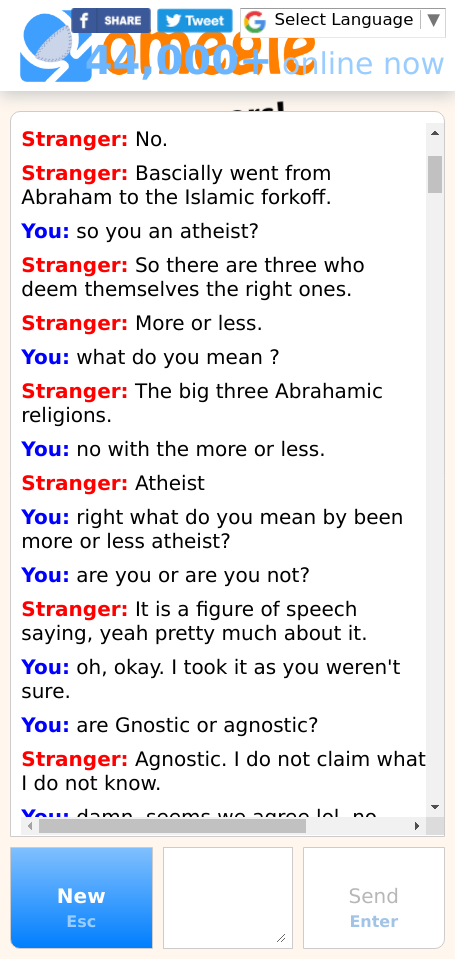Click the '44,000+ online now' counter text
This screenshot has height=959, width=455.
(265, 63)
